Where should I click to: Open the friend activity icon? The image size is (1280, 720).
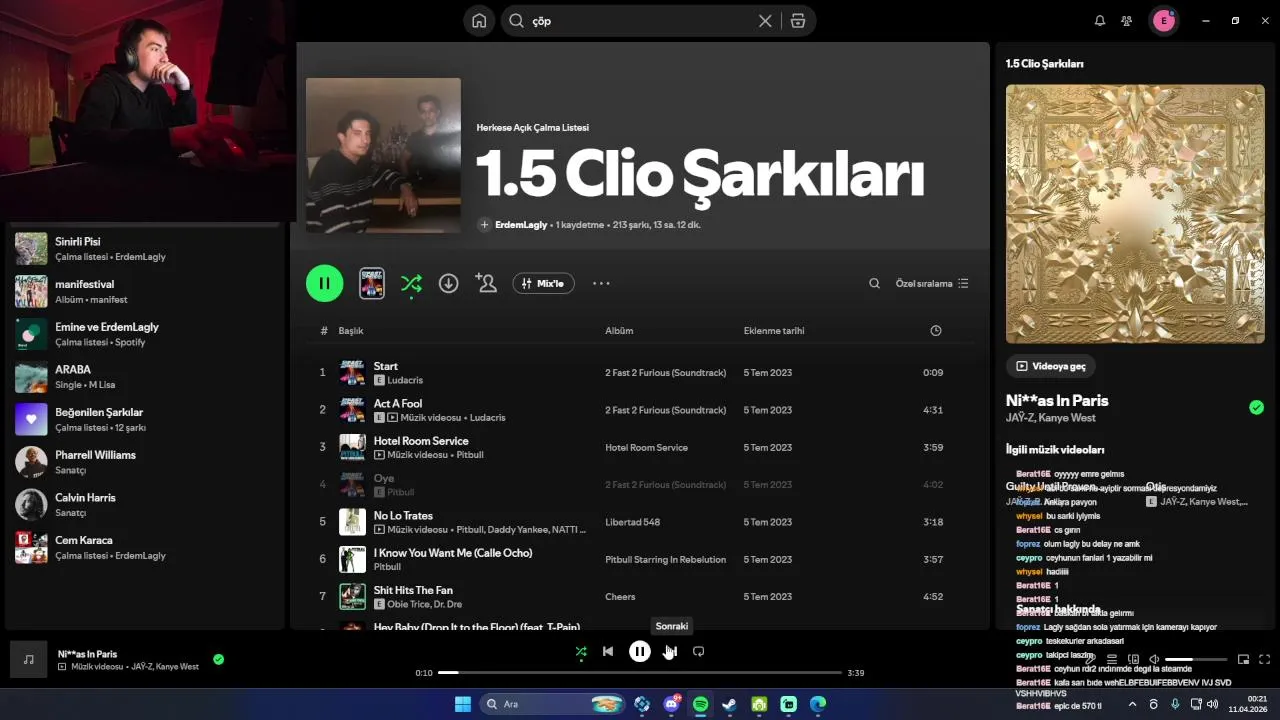(1127, 21)
